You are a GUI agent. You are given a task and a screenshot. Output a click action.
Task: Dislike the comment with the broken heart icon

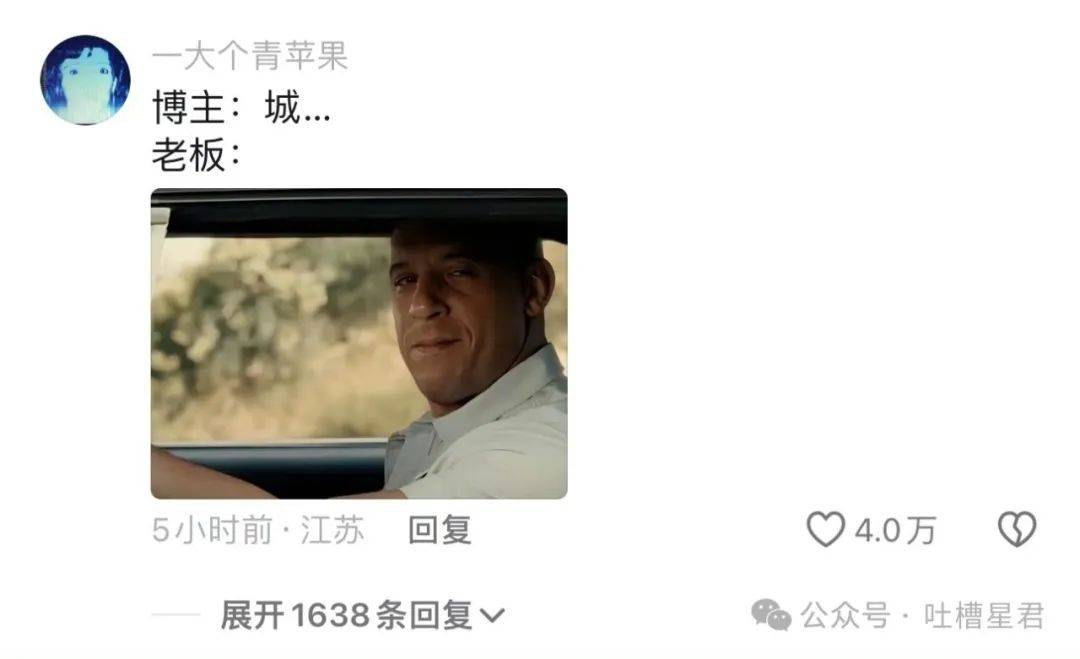click(1017, 530)
